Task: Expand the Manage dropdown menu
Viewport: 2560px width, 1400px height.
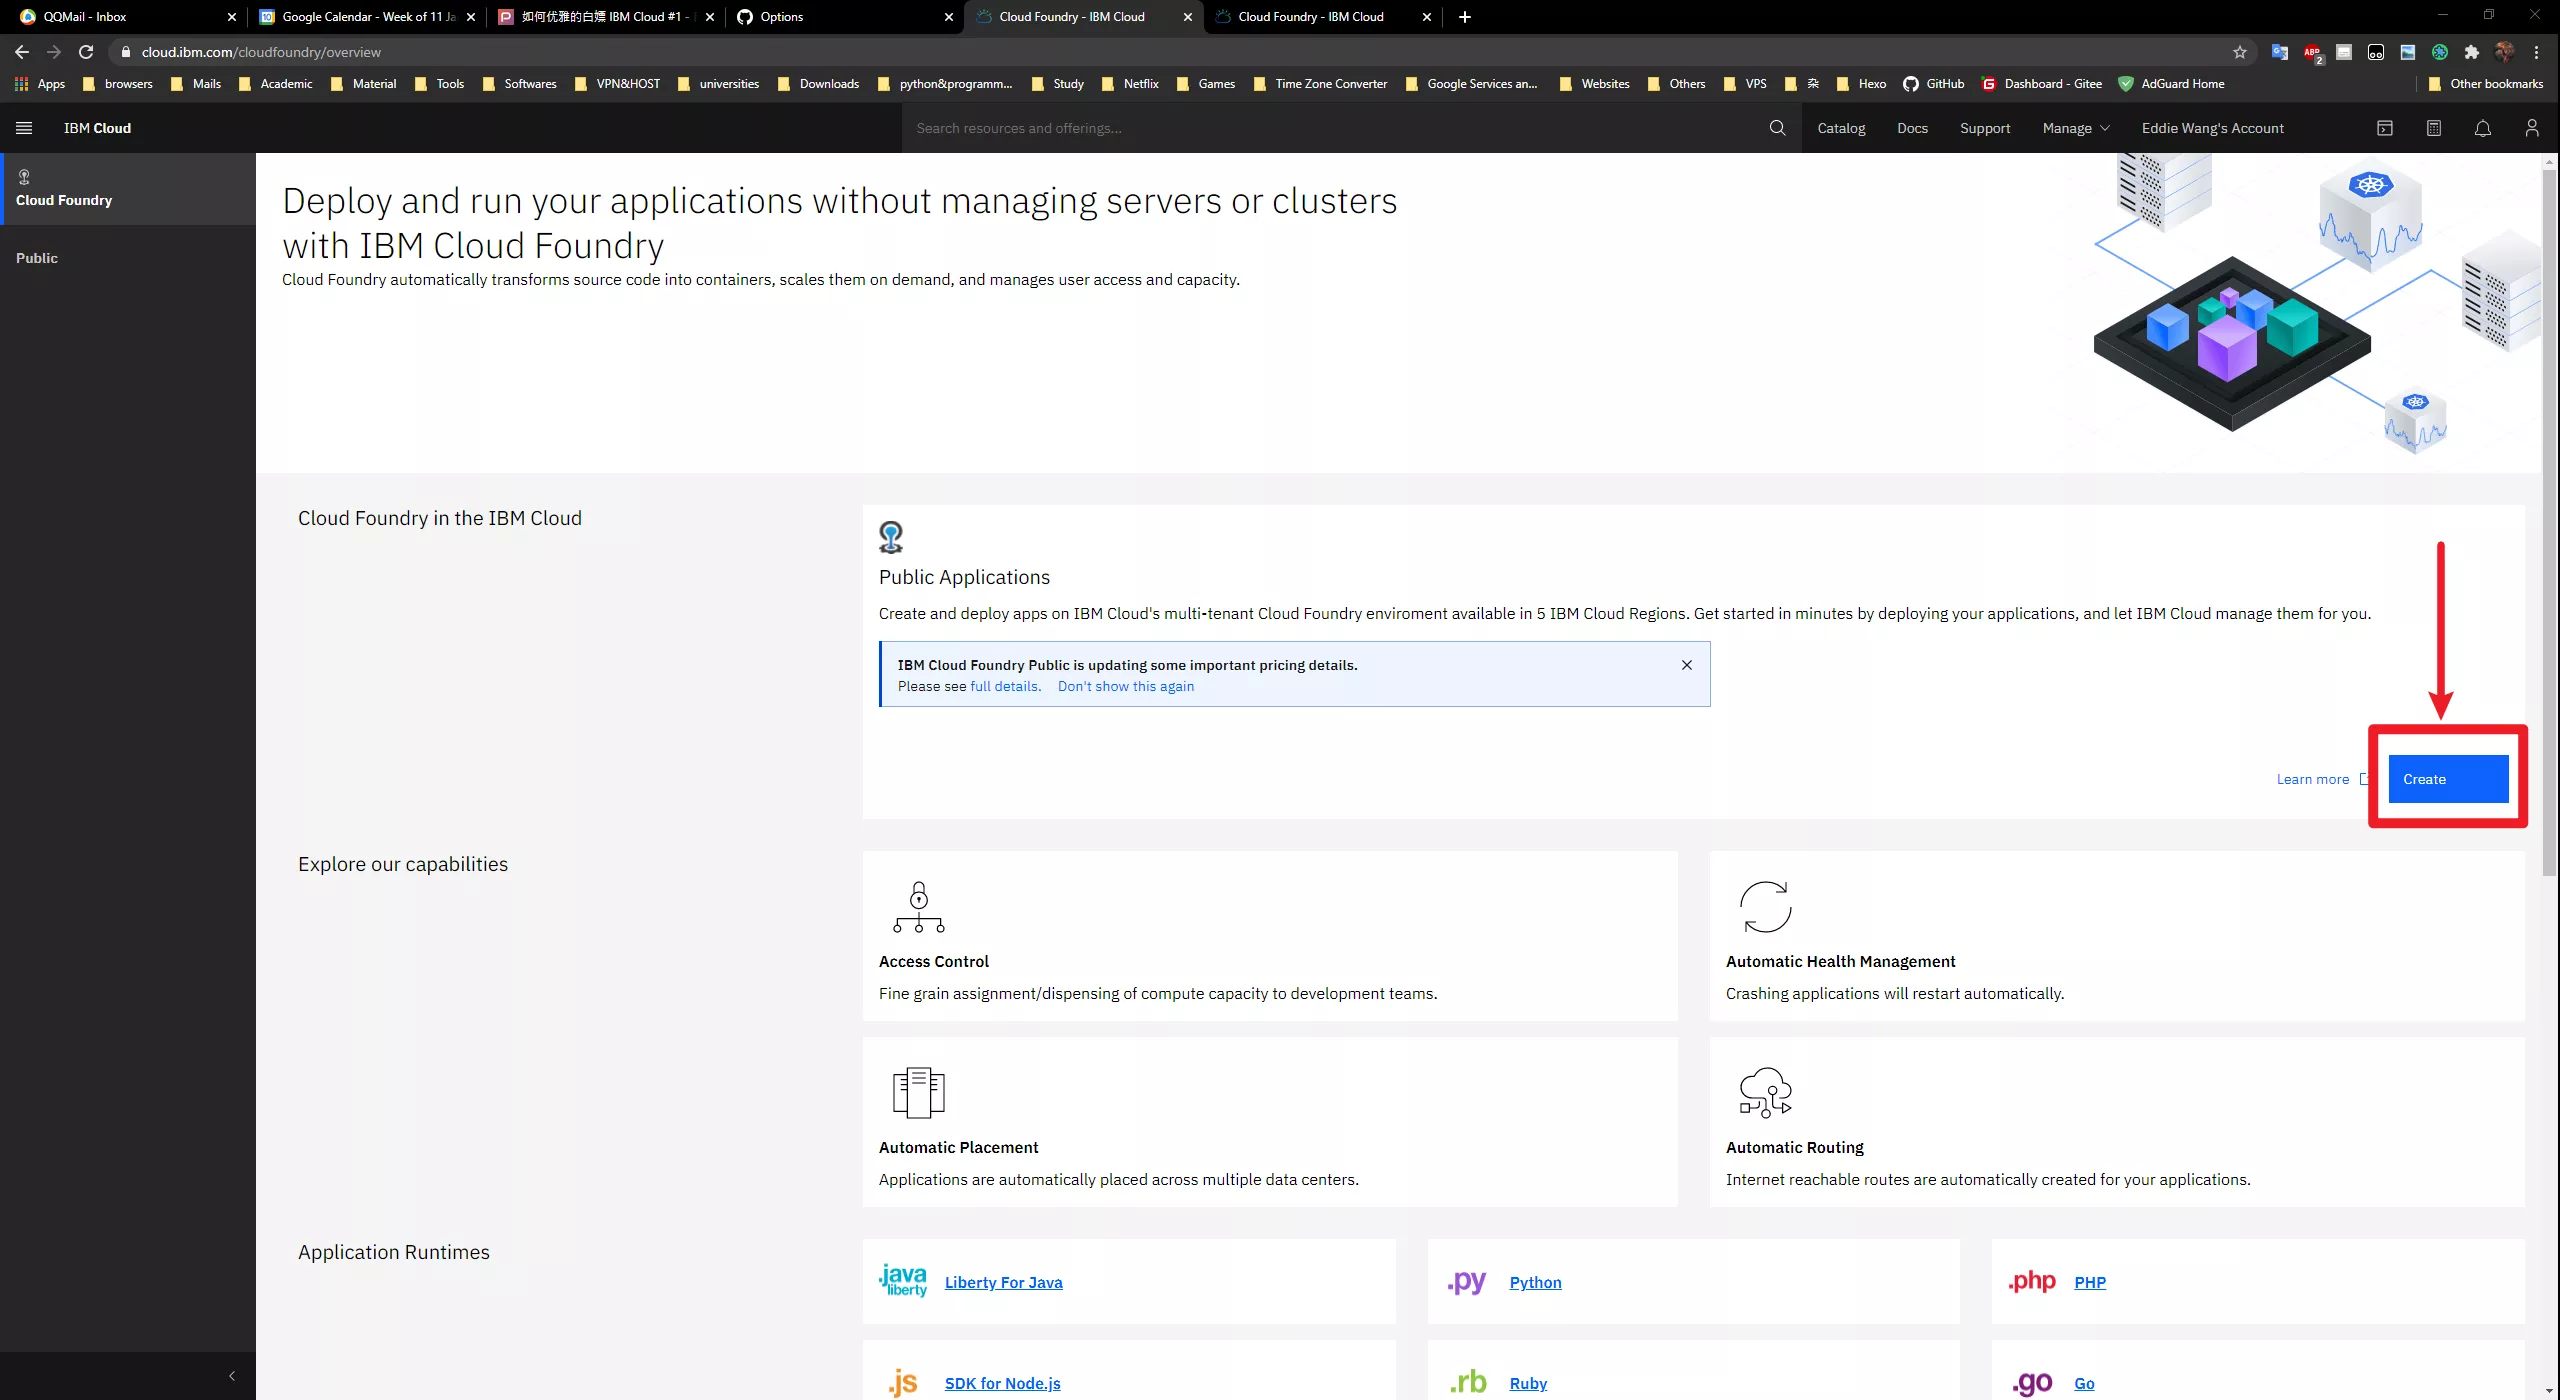Action: 2076,128
